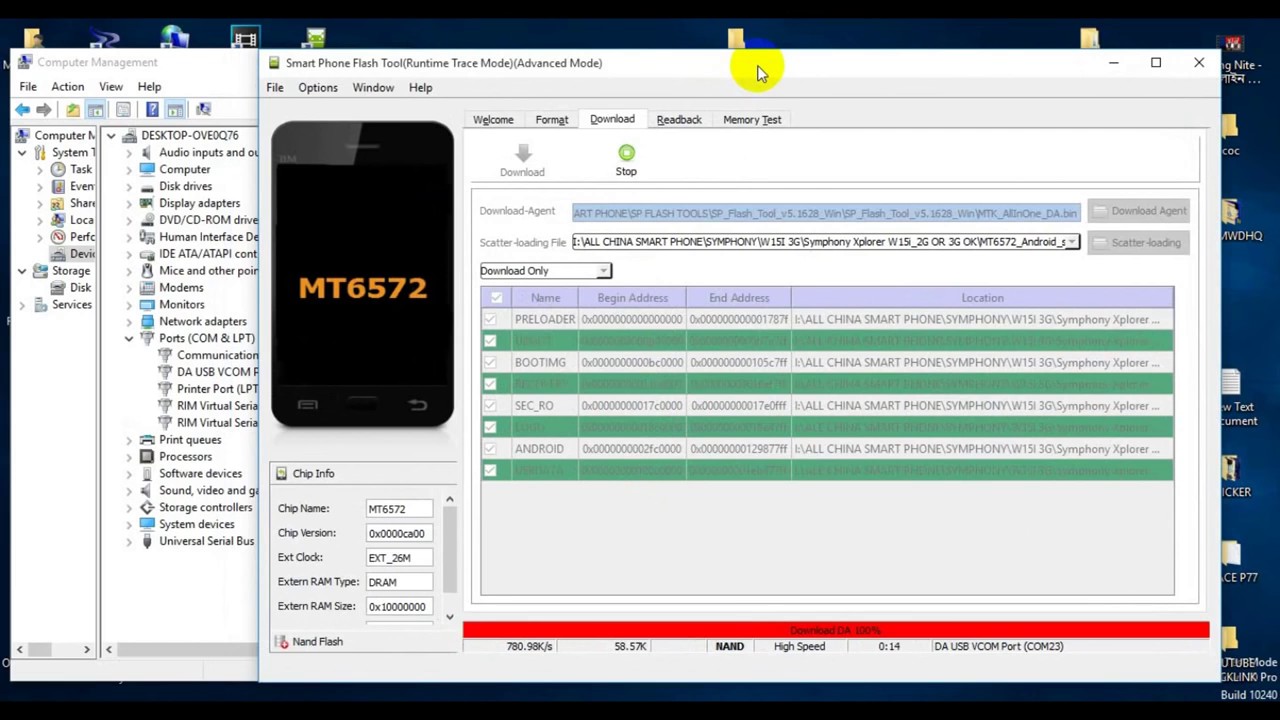Toggle the green row checkbox below BOOTIMG

pos(490,384)
